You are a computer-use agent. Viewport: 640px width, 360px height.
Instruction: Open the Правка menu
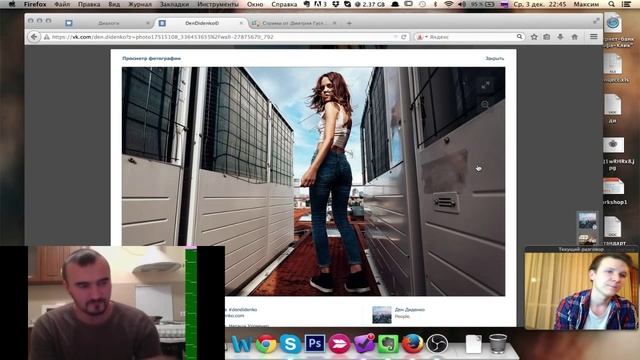(x=89, y=4)
